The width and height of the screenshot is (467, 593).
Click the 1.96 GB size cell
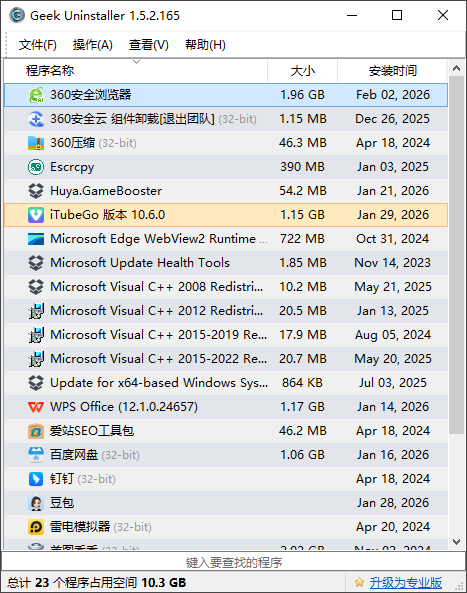point(303,95)
